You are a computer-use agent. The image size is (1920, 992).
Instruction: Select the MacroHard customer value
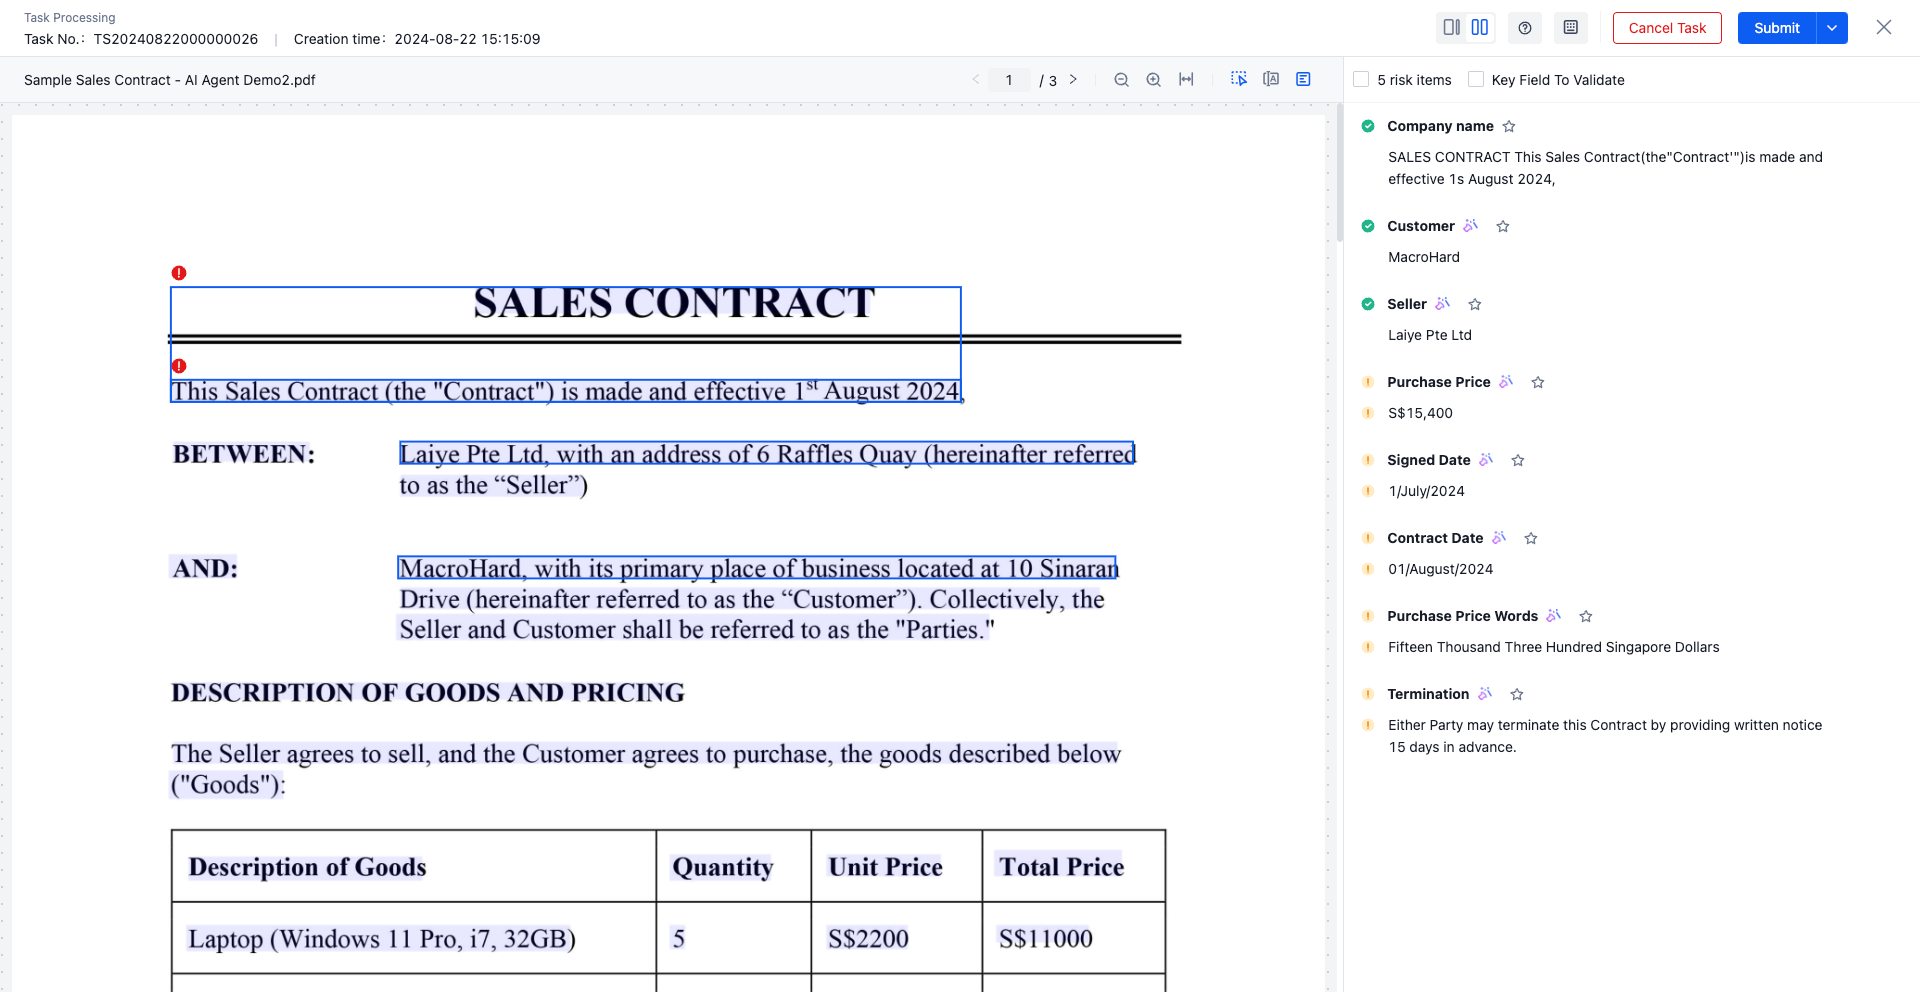pyautogui.click(x=1424, y=257)
